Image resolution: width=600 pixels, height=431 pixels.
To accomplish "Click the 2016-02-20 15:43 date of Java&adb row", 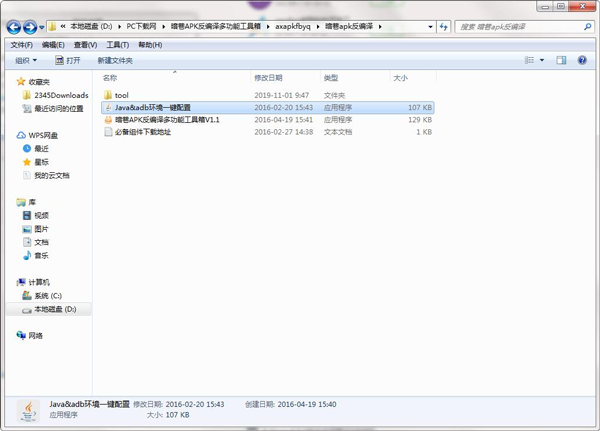I will 284,108.
